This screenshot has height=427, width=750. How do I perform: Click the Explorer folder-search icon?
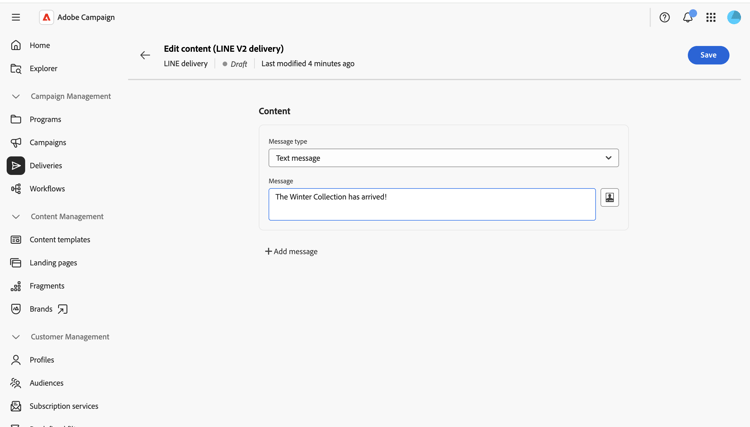(16, 68)
